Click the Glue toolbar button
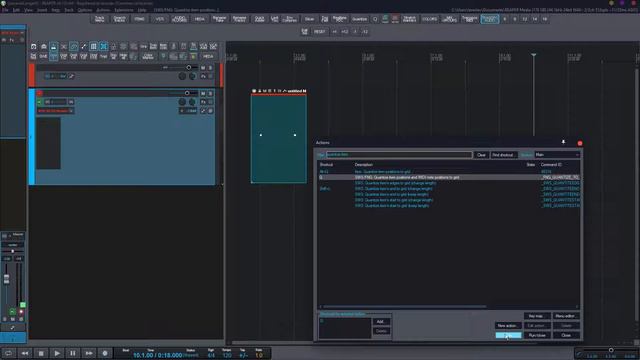The image size is (640, 360). click(x=309, y=19)
